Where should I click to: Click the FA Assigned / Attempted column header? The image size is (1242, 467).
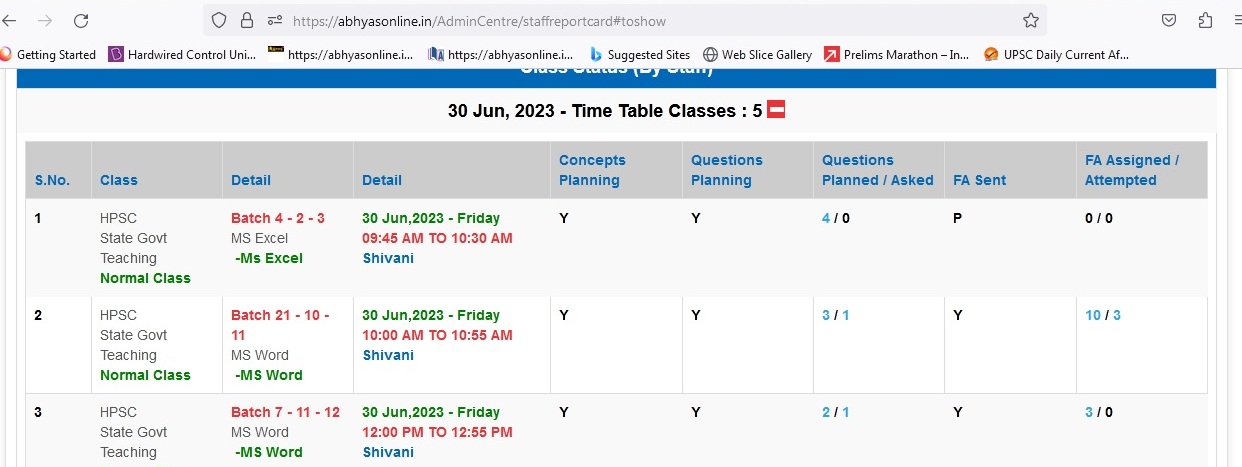(1132, 170)
